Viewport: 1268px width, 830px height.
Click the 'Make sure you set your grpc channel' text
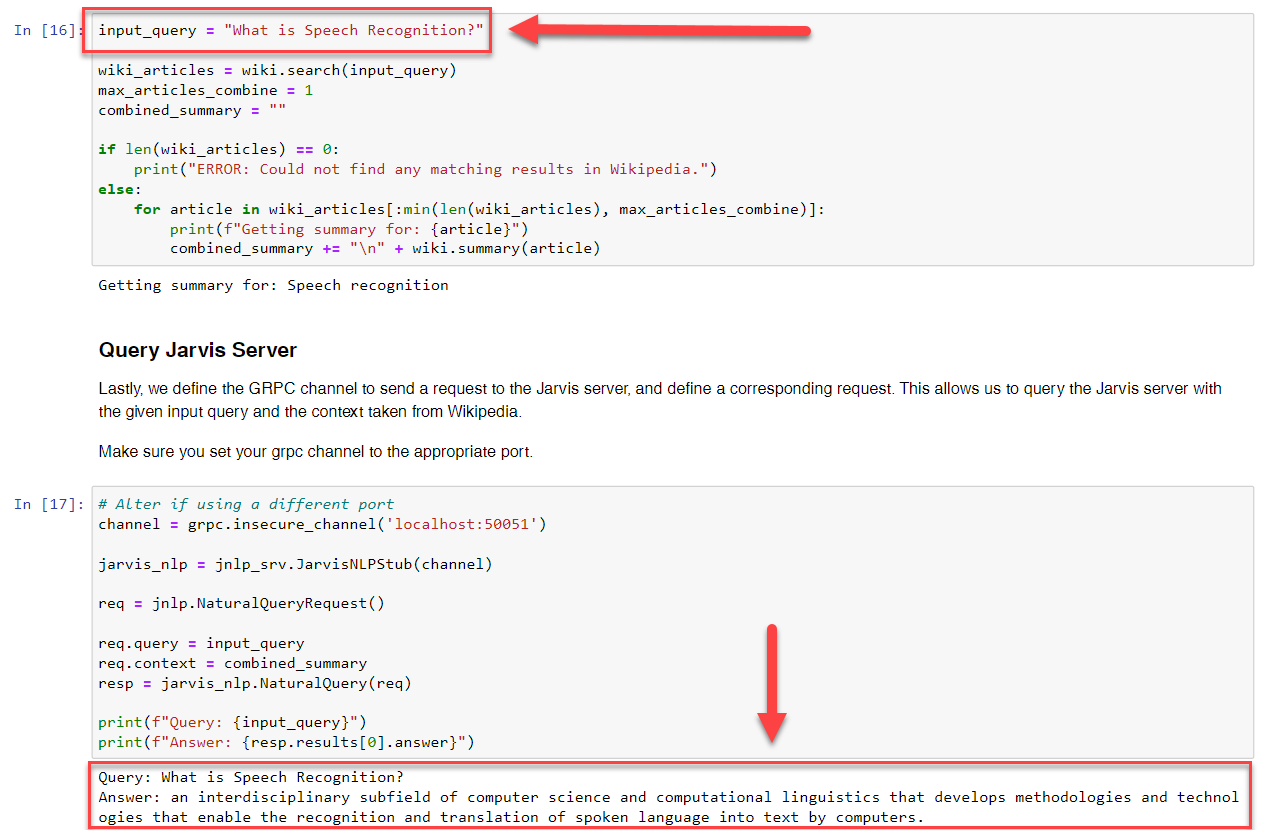[x=316, y=452]
